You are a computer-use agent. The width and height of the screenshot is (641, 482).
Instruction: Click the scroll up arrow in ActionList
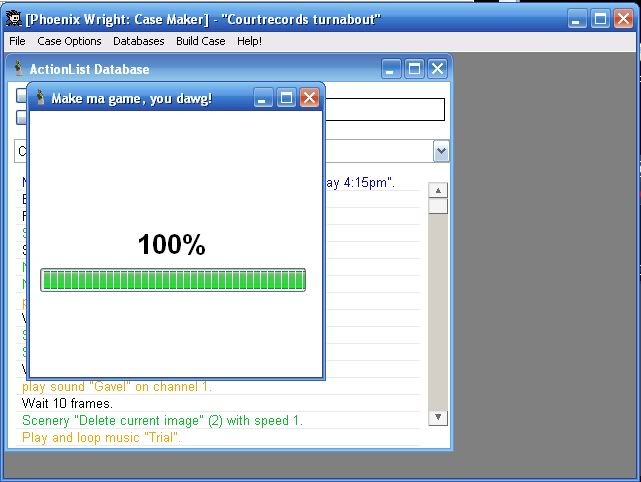(x=438, y=191)
